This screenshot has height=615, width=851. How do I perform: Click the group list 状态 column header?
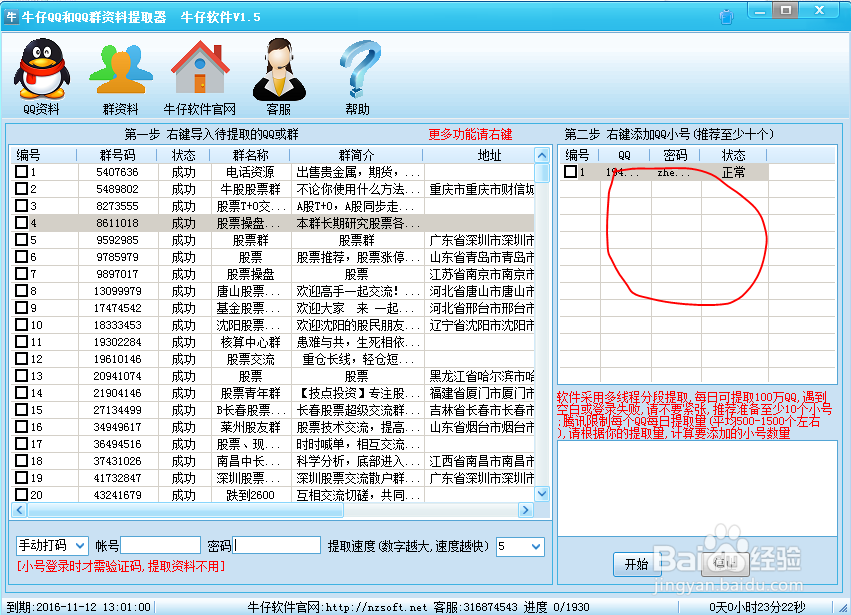coord(183,155)
